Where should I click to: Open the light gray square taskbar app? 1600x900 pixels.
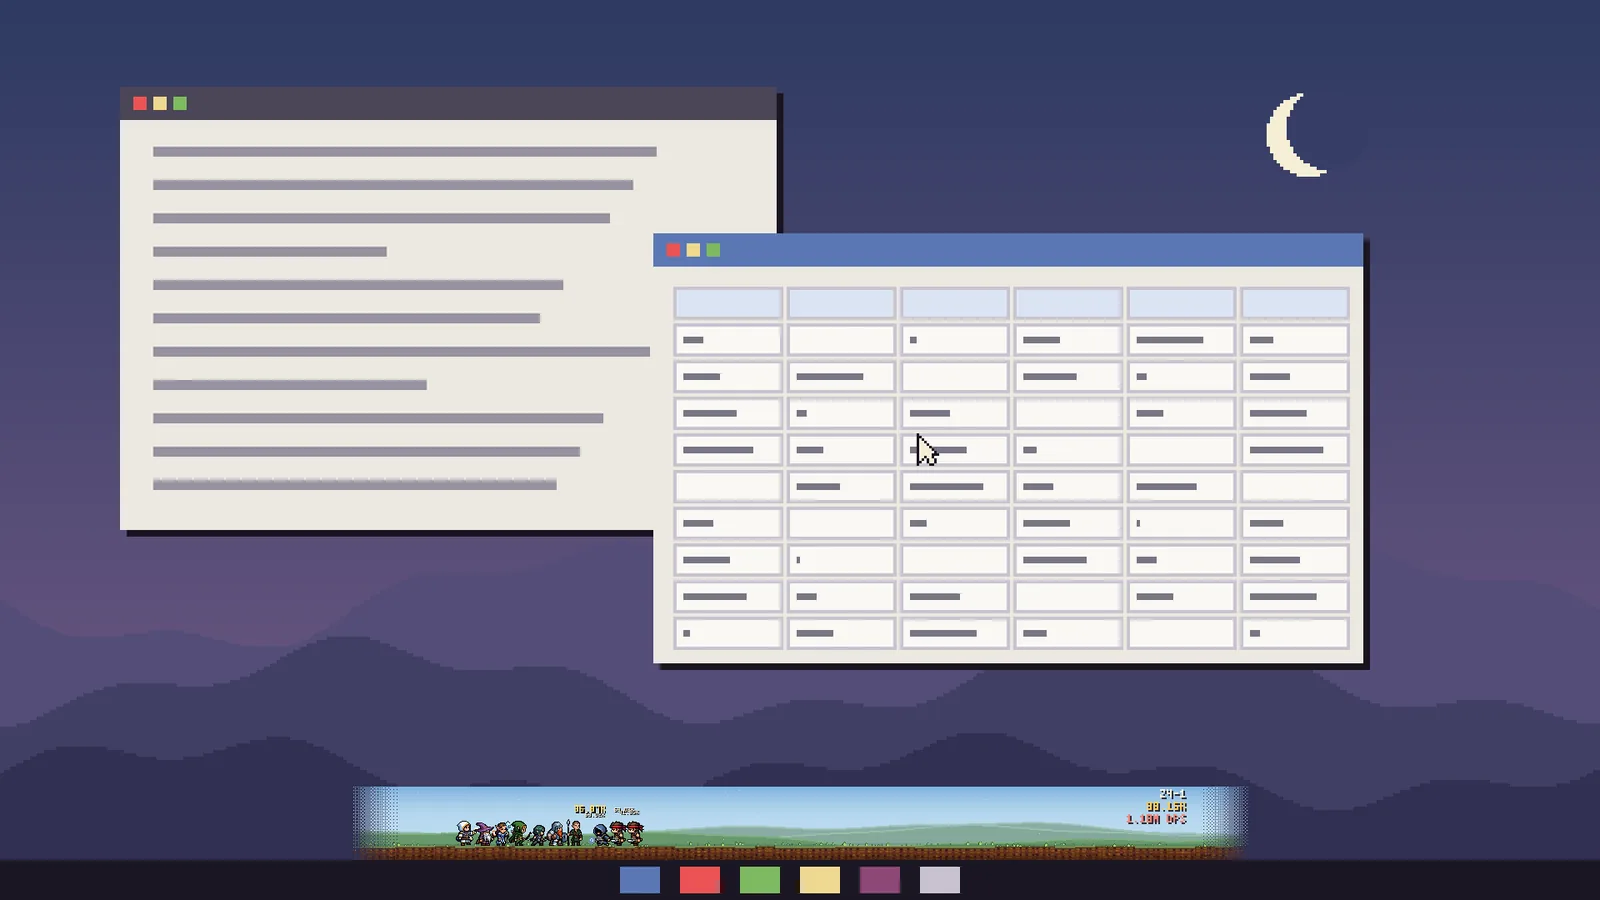[940, 880]
